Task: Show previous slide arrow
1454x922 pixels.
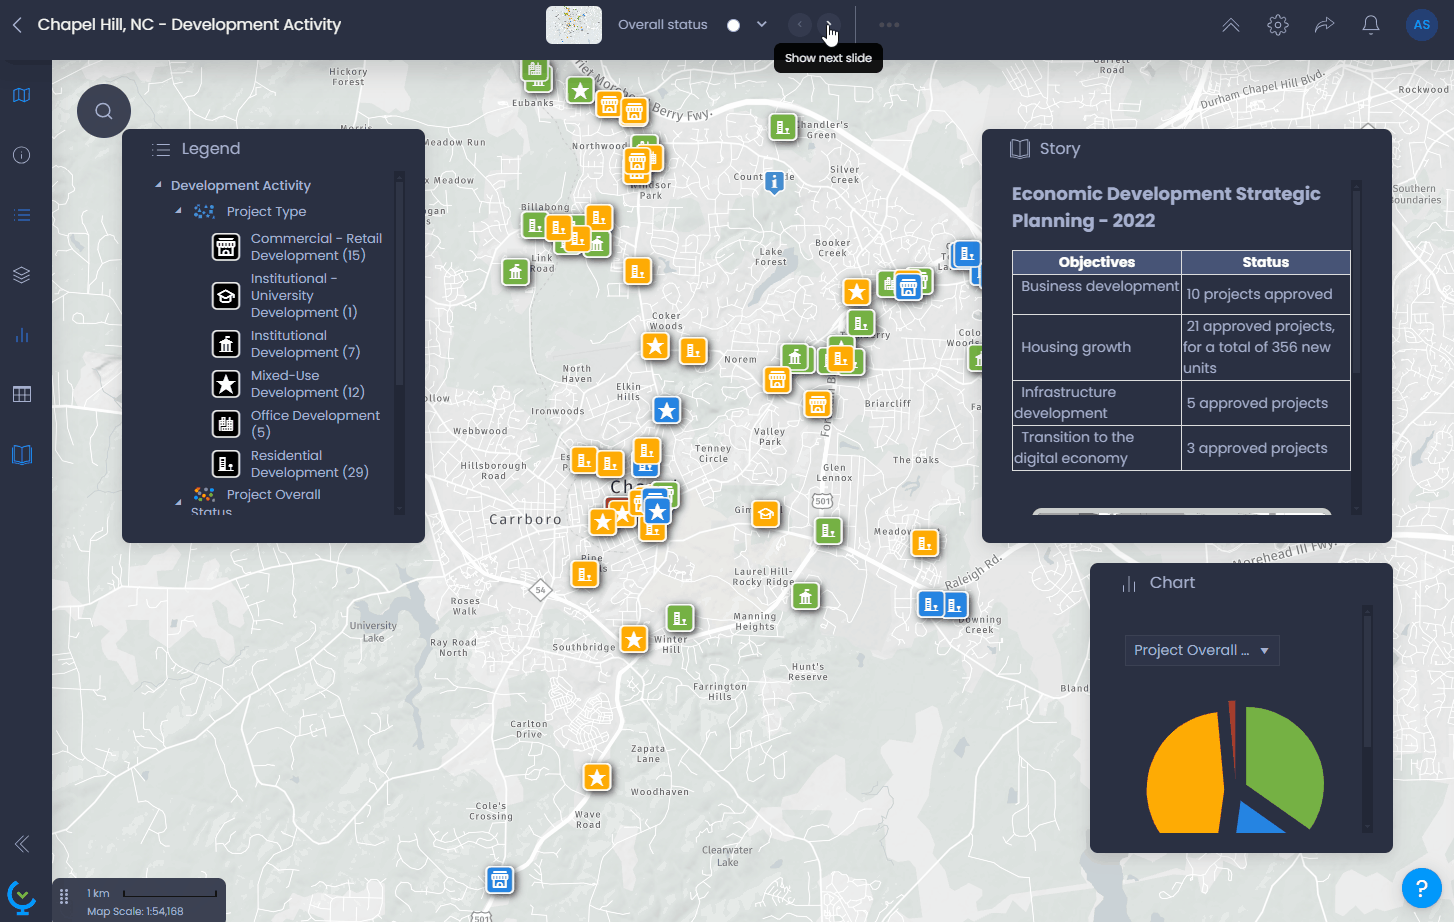Action: coord(799,25)
